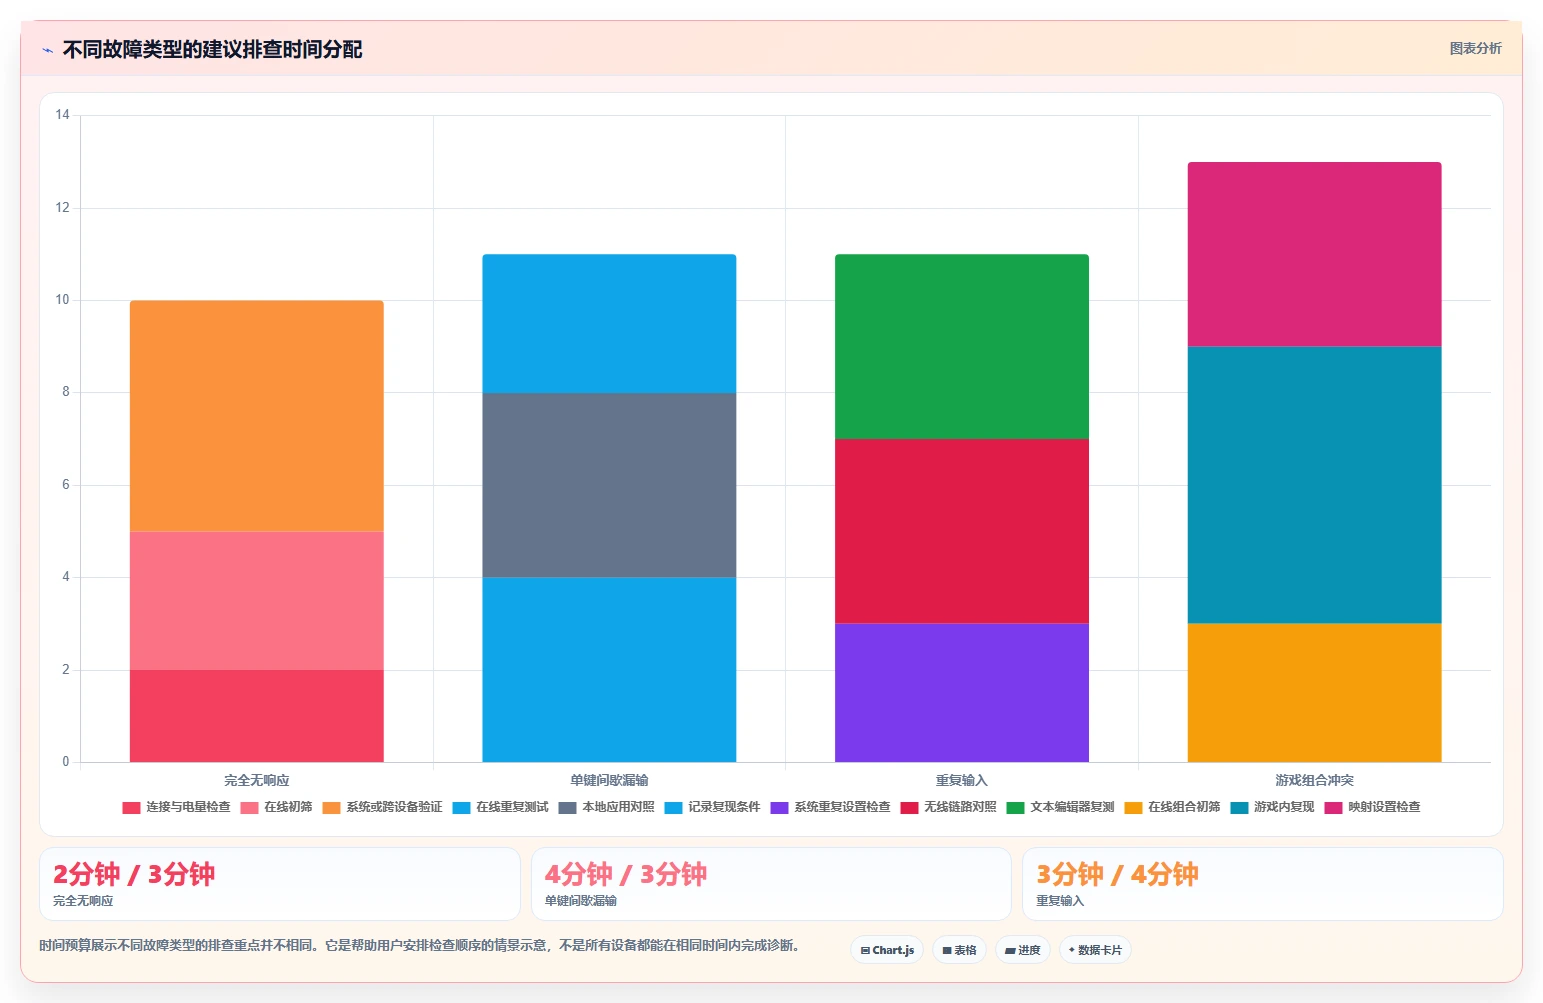The width and height of the screenshot is (1543, 1003).
Task: Open the 2分钟 / 3分钟 data card
Action: (280, 884)
